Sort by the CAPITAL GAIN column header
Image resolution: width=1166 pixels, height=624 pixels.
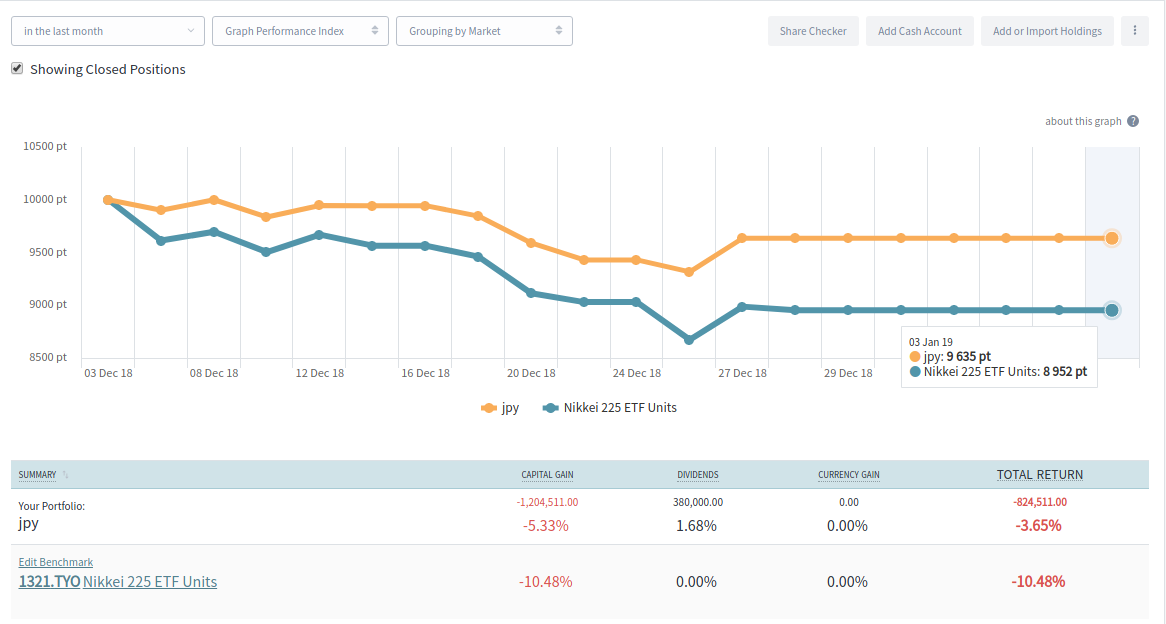click(x=547, y=475)
